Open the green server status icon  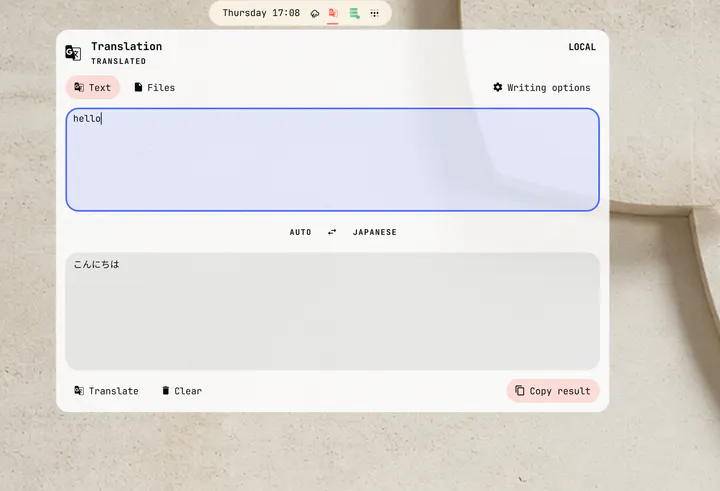coord(354,13)
